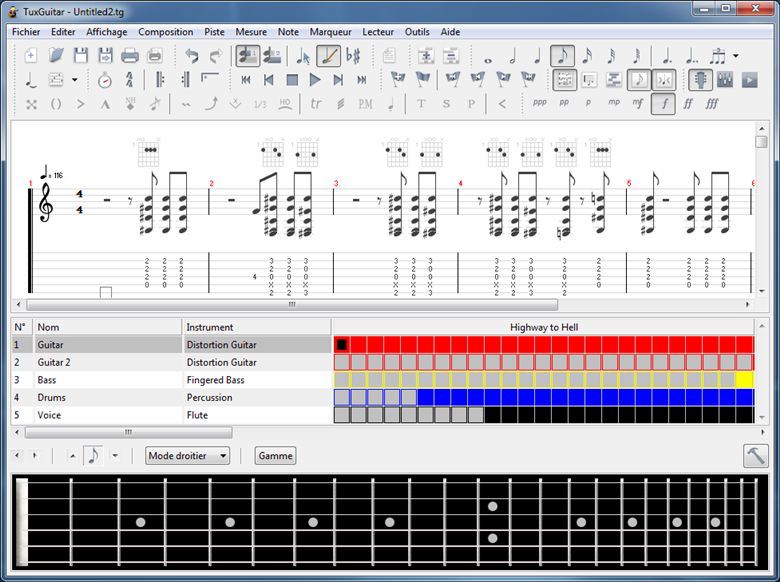Toggle natural/sharp-flat edition mode
The image size is (780, 582).
[x=353, y=56]
